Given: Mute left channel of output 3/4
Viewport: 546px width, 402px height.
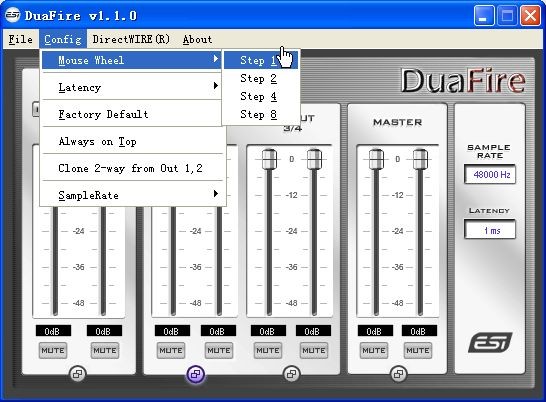Looking at the screenshot, I should [268, 350].
